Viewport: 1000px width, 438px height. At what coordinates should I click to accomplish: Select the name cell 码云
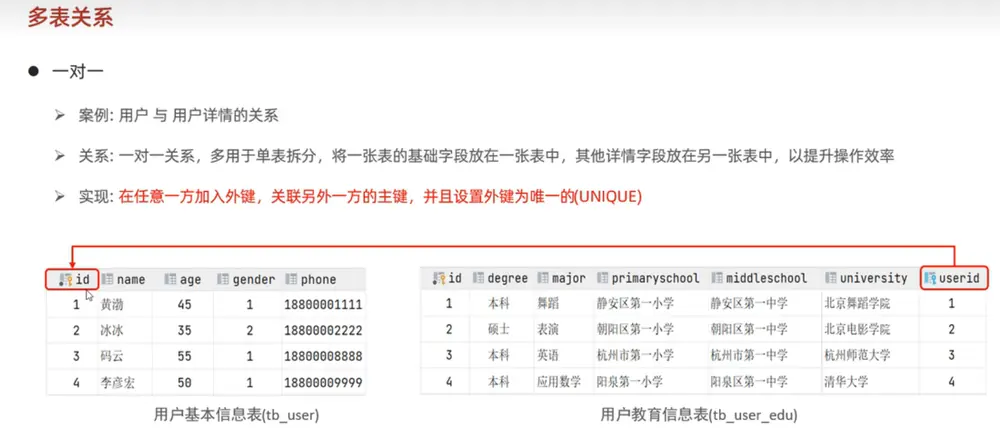112,356
